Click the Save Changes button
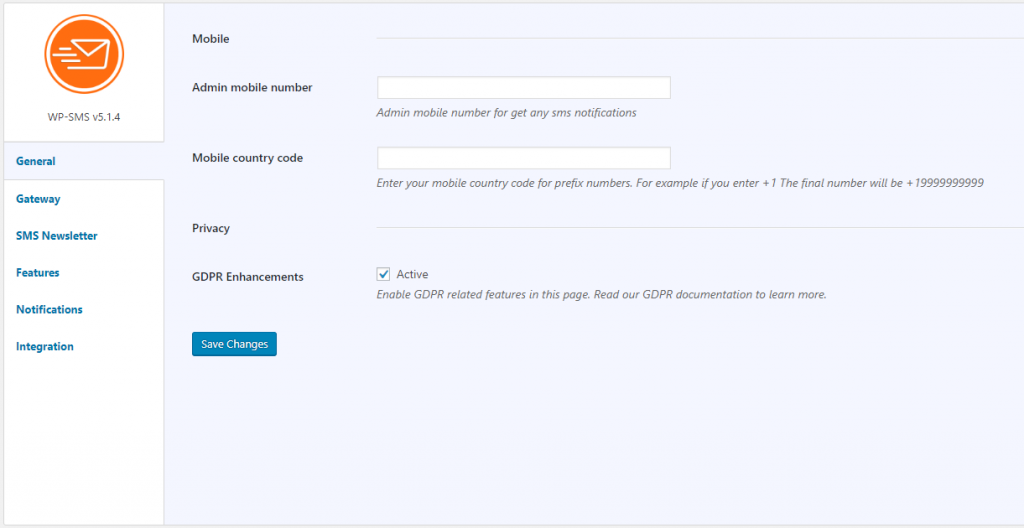This screenshot has height=528, width=1024. pyautogui.click(x=234, y=344)
